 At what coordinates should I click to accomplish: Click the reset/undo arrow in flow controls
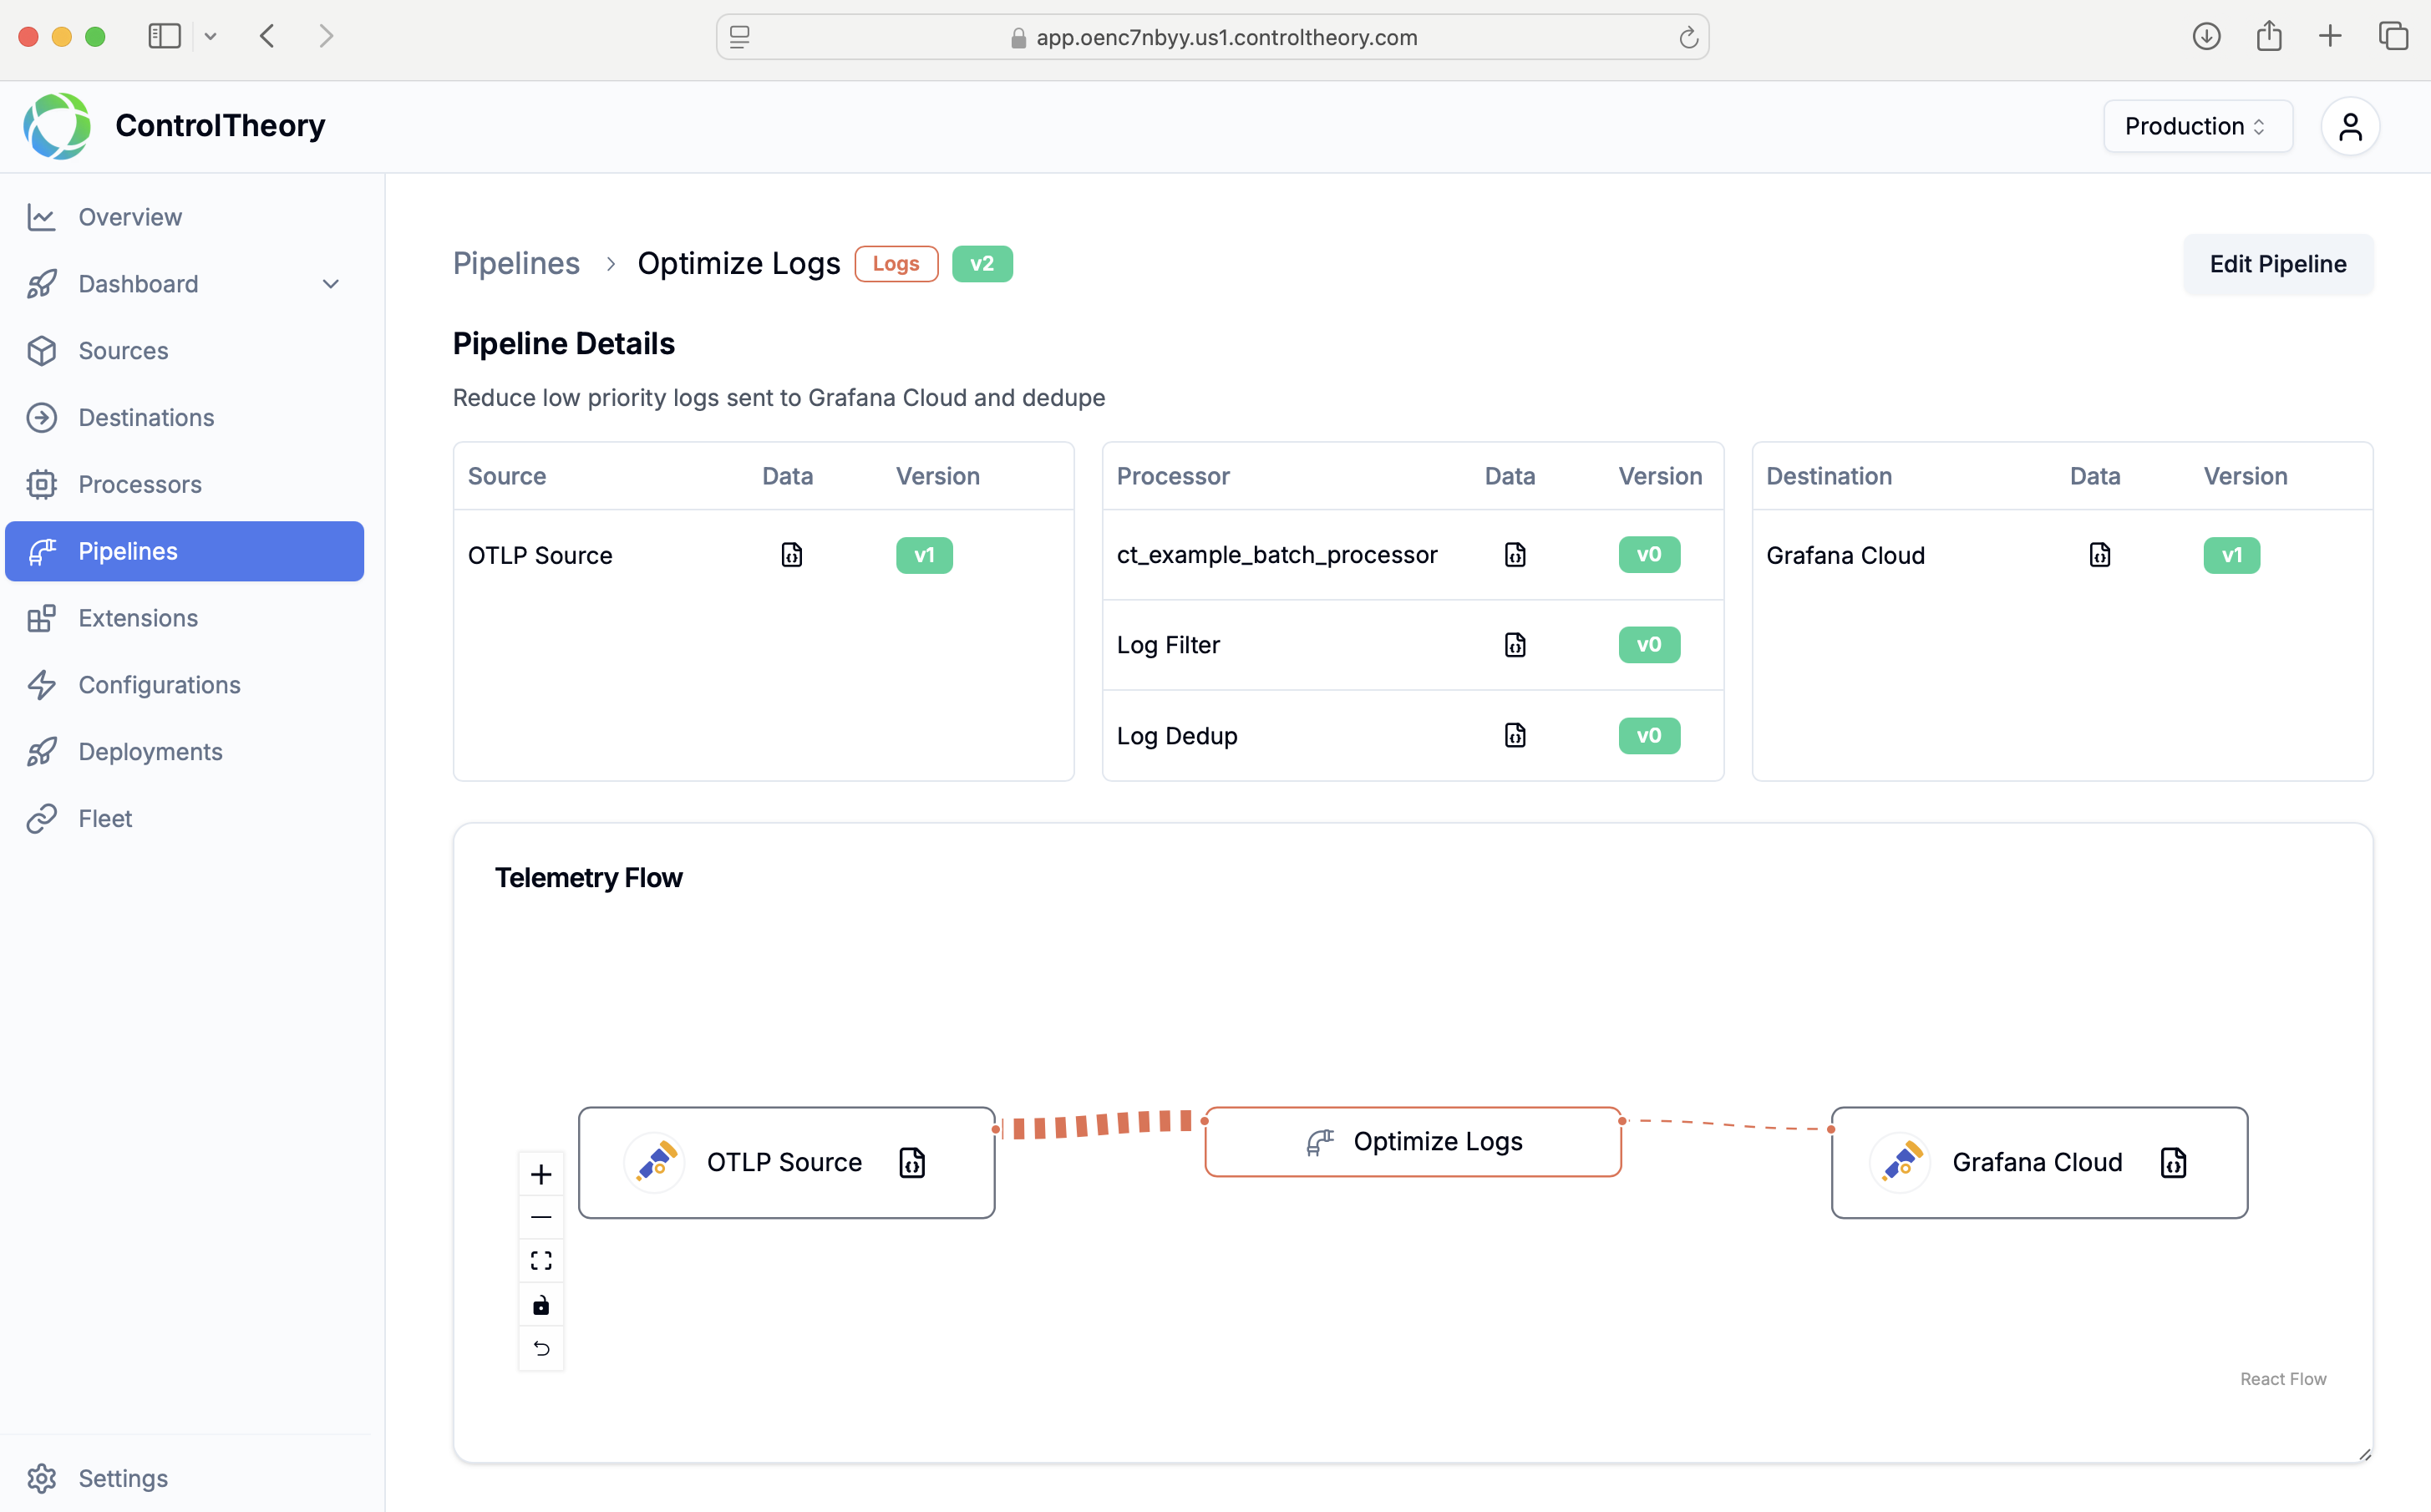541,1349
